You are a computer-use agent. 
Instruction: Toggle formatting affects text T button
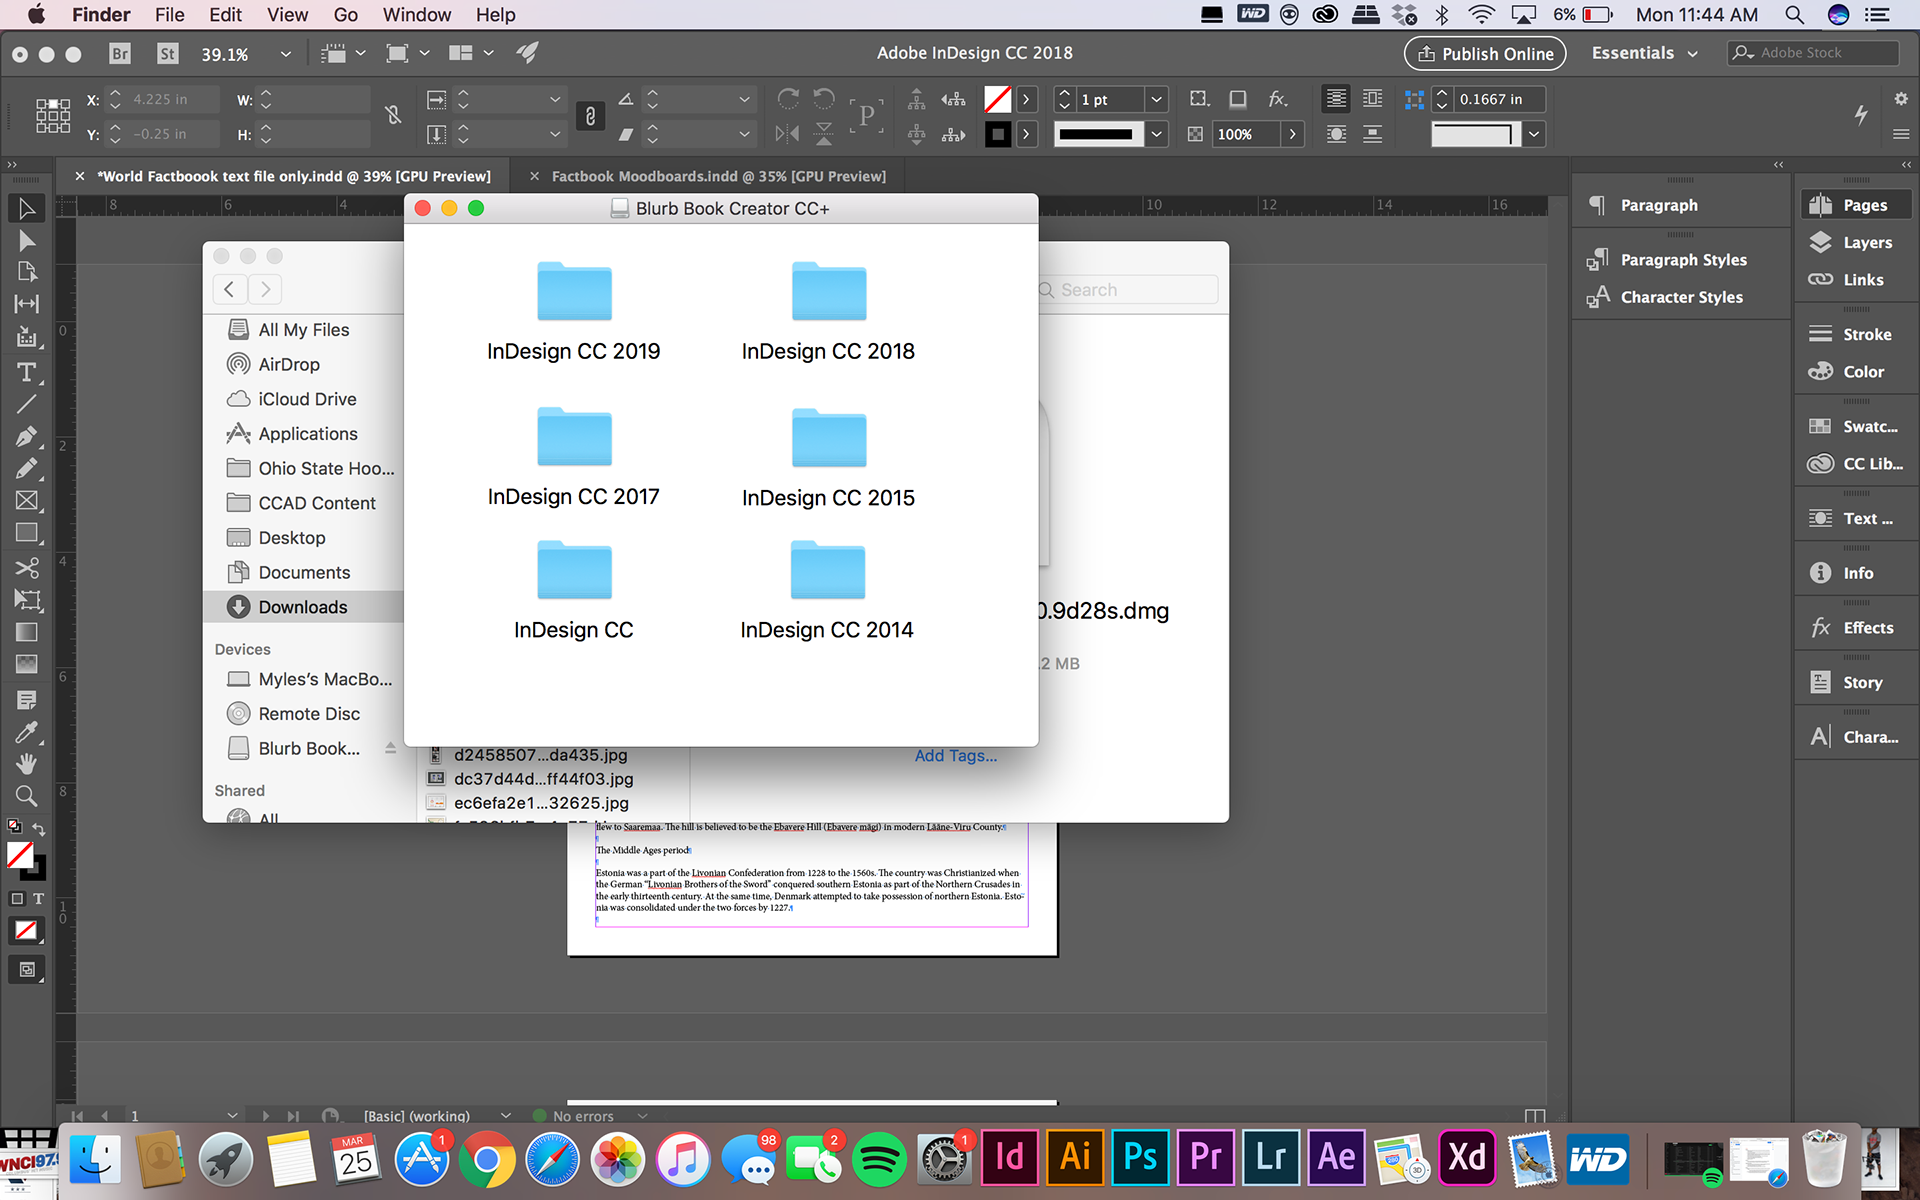coord(38,899)
